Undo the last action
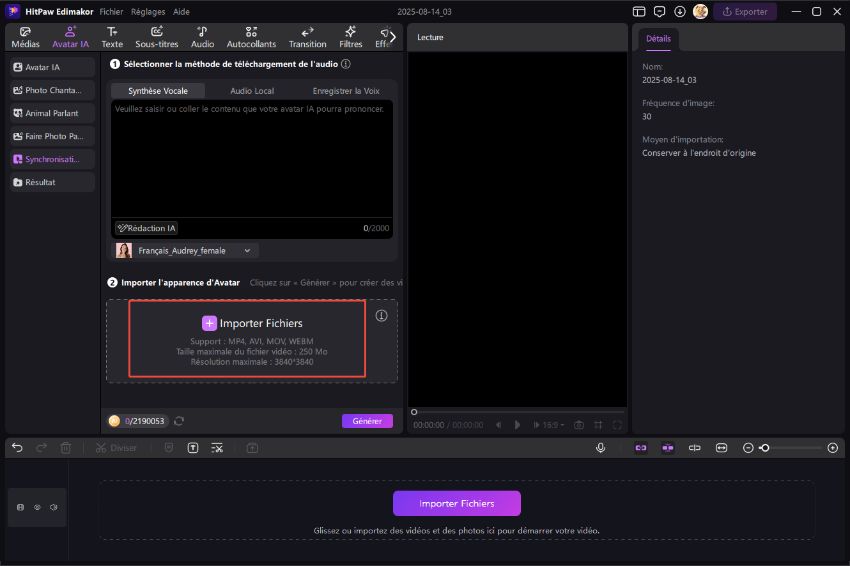850x566 pixels. click(x=17, y=448)
